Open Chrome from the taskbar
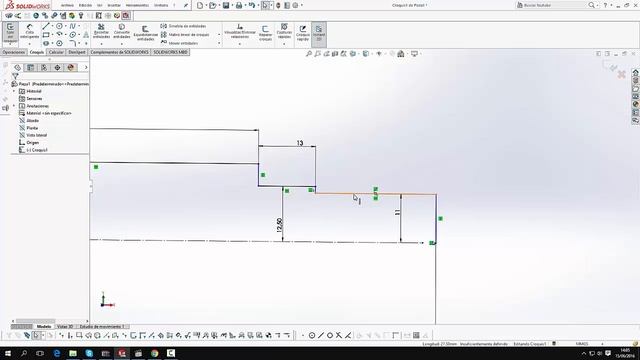Image resolution: width=640 pixels, height=360 pixels. click(x=154, y=353)
